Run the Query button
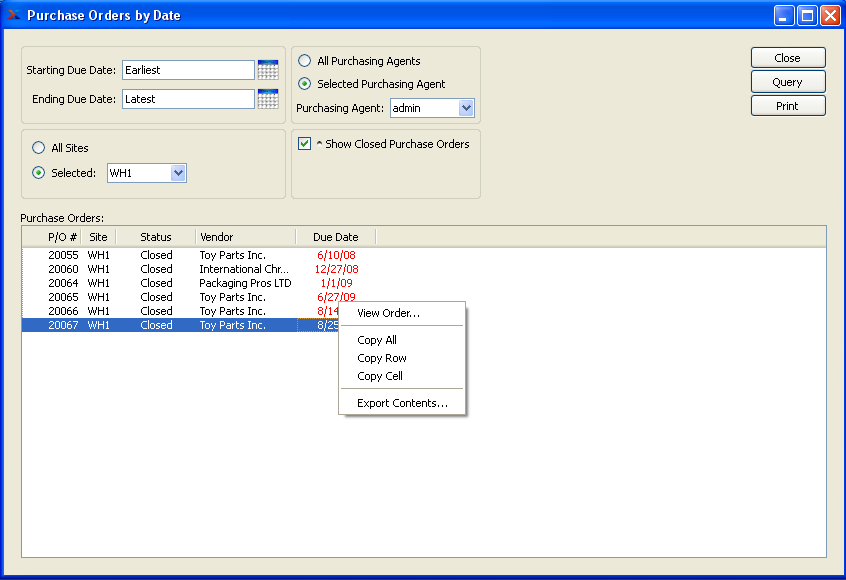846x580 pixels. point(788,82)
